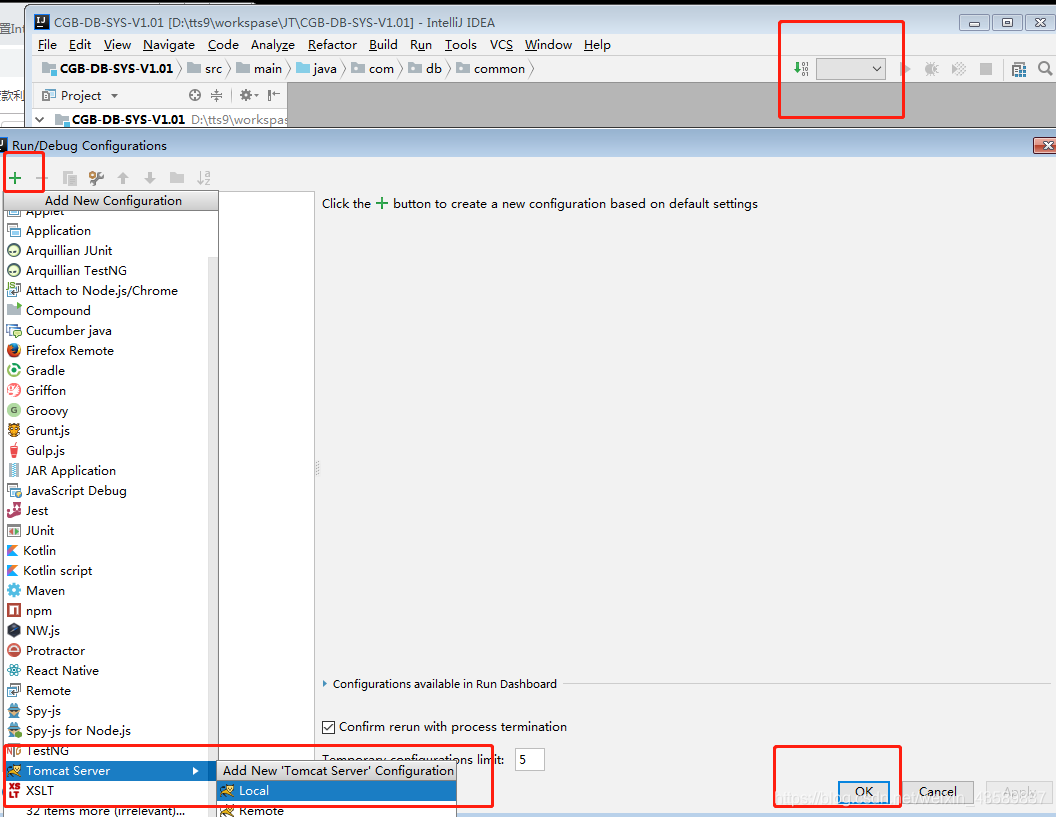This screenshot has width=1056, height=817.
Task: Click the Run play icon in IDE toolbar
Action: (905, 69)
